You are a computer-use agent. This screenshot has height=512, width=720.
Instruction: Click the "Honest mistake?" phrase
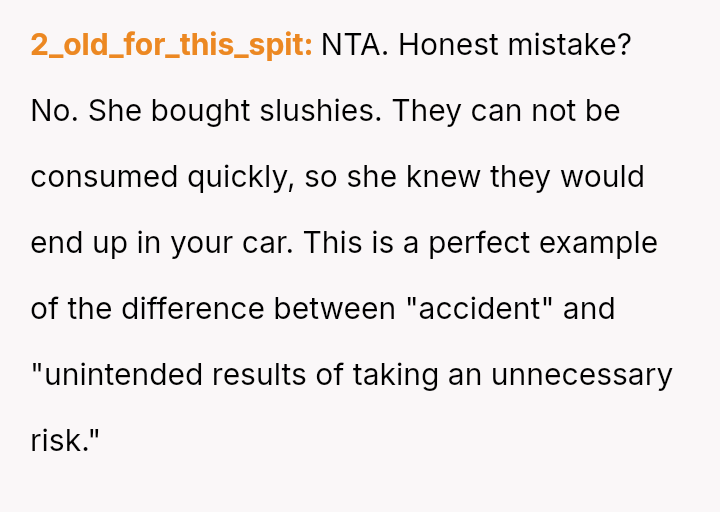tap(514, 45)
